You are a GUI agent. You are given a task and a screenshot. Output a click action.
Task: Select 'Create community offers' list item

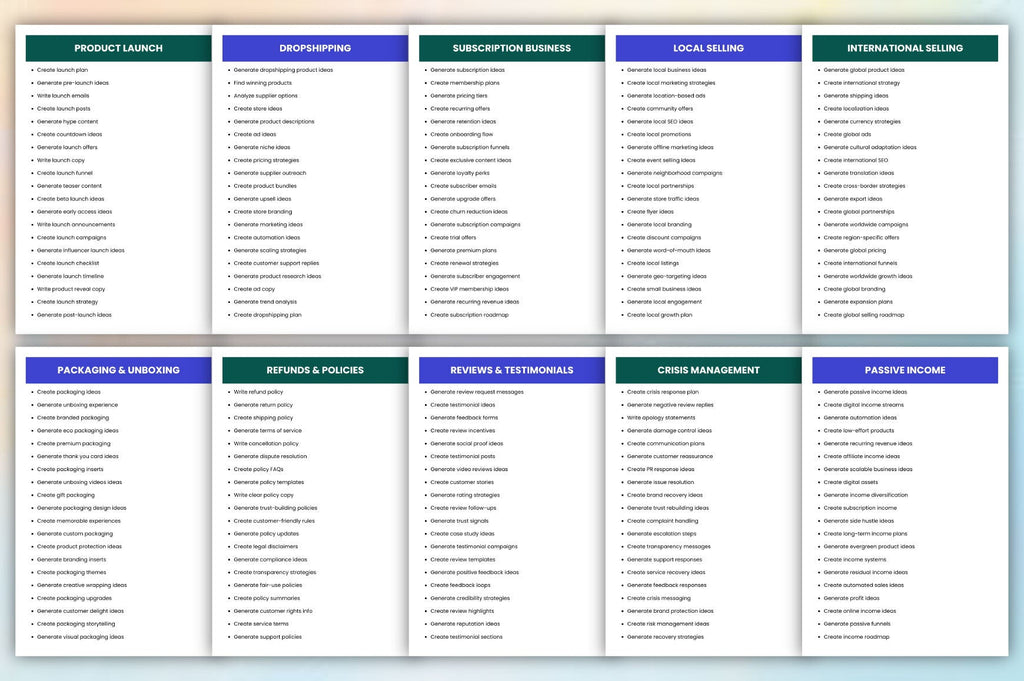tap(660, 108)
